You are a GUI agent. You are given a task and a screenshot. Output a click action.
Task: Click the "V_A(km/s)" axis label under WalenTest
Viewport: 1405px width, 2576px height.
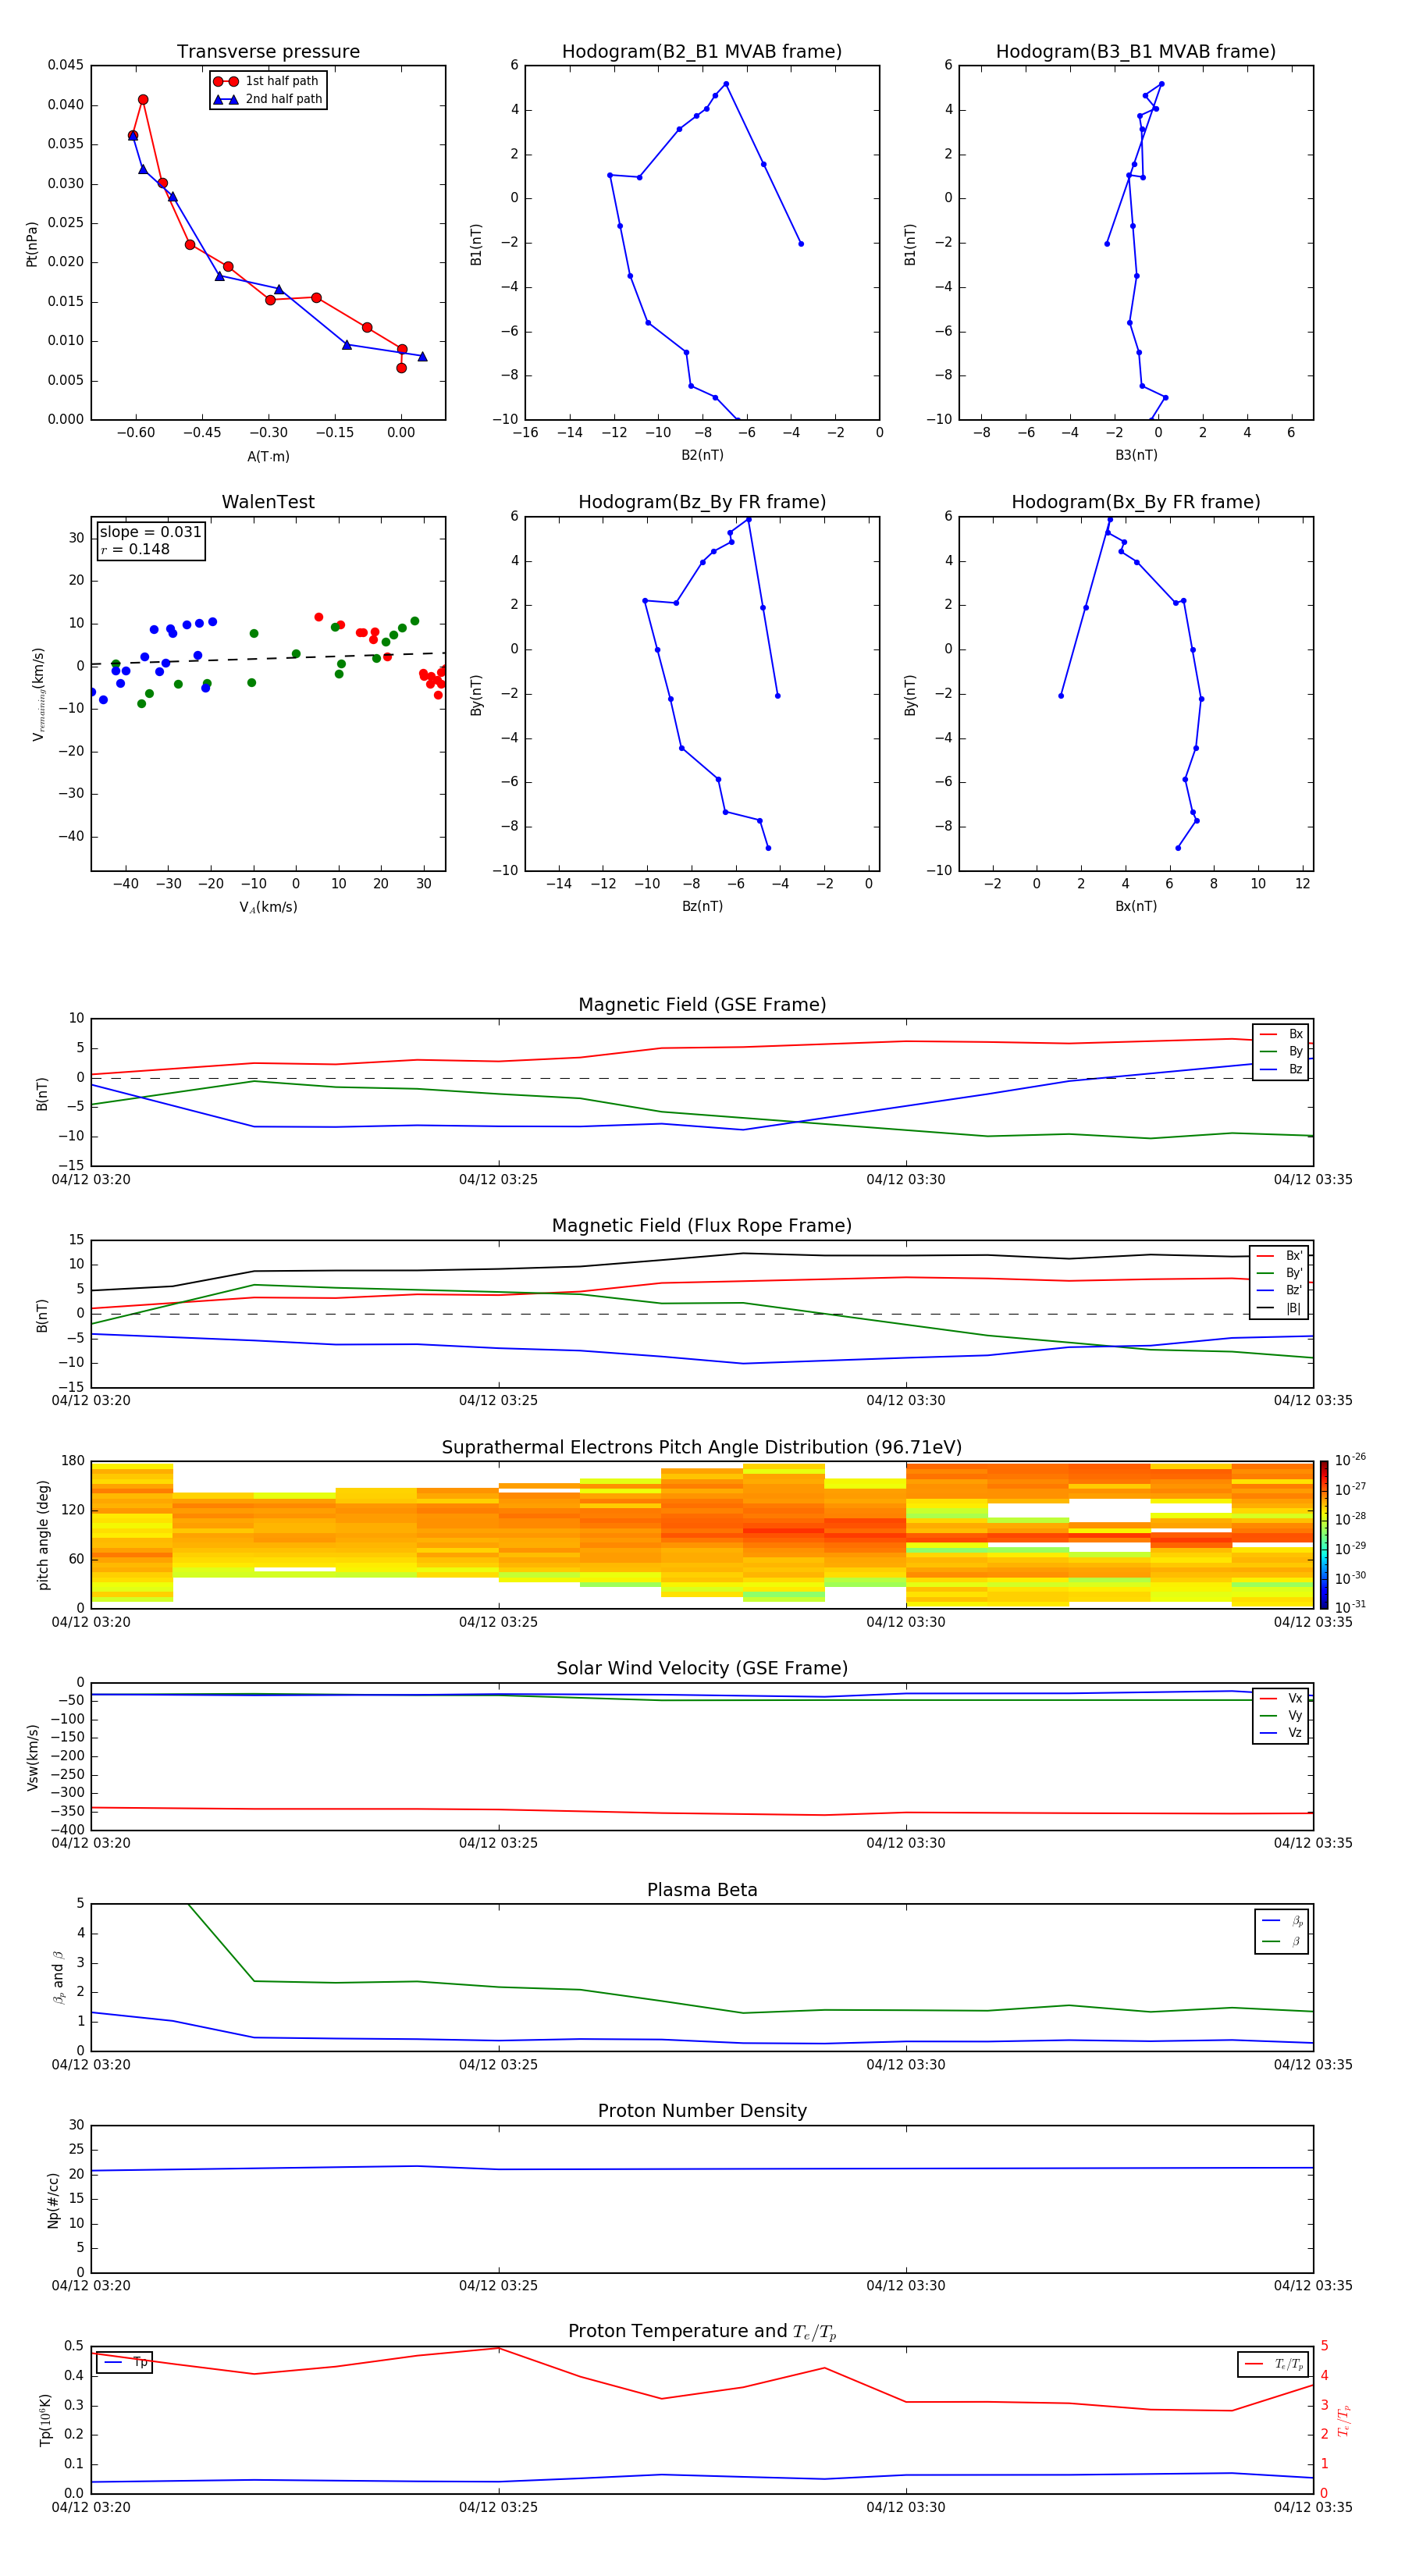tap(268, 907)
